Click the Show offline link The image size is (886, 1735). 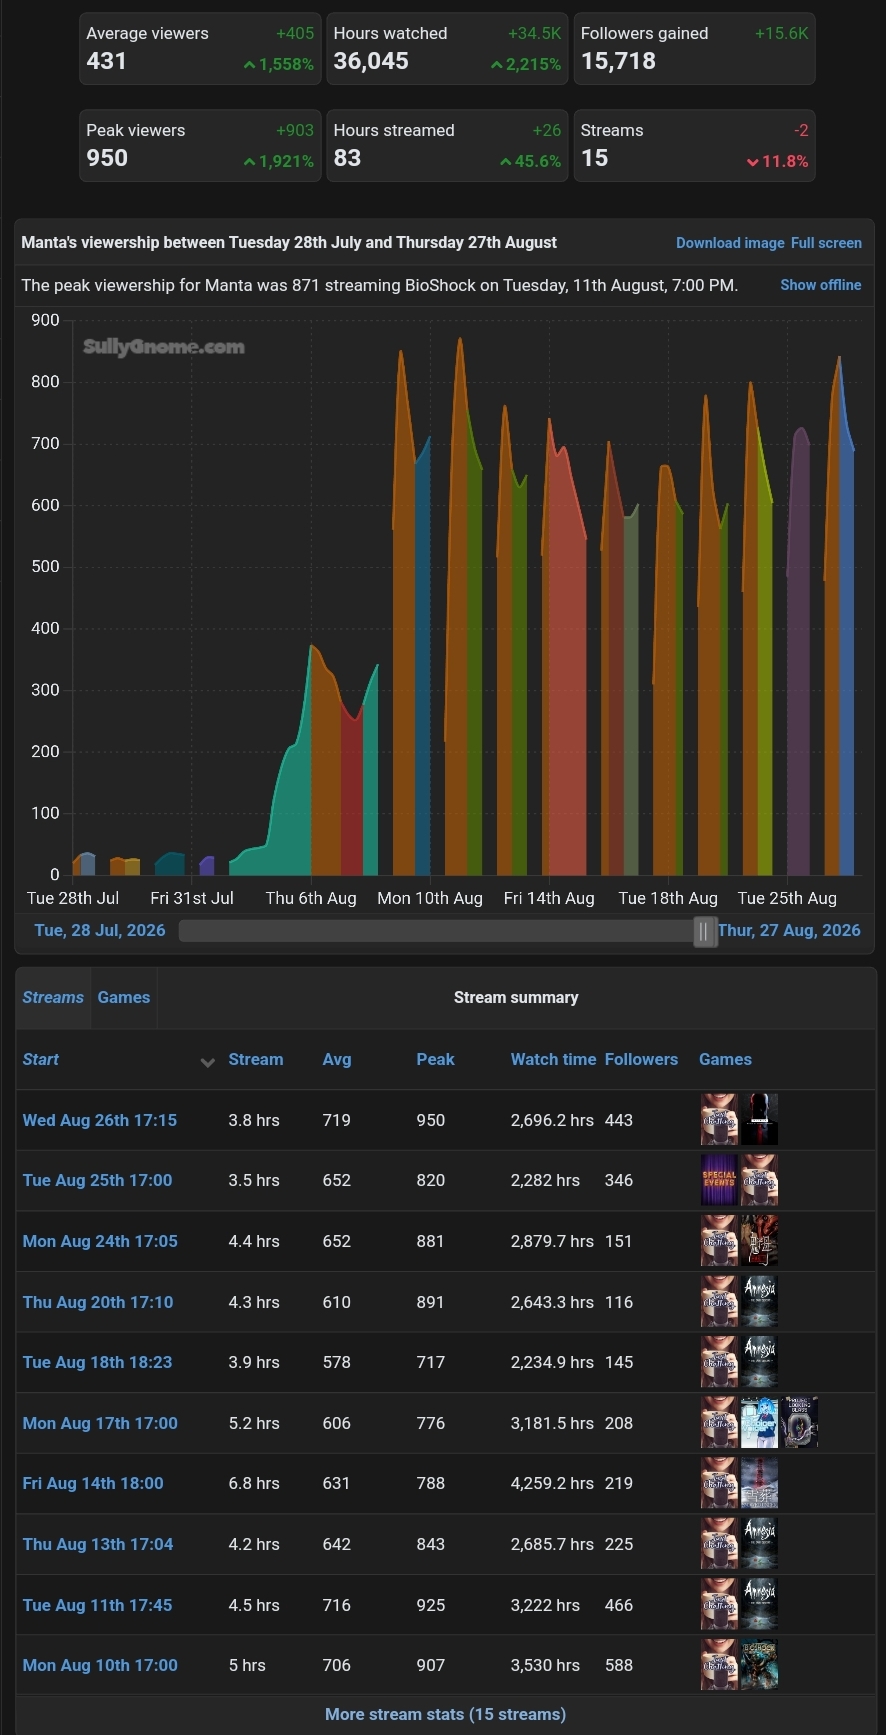pos(821,285)
